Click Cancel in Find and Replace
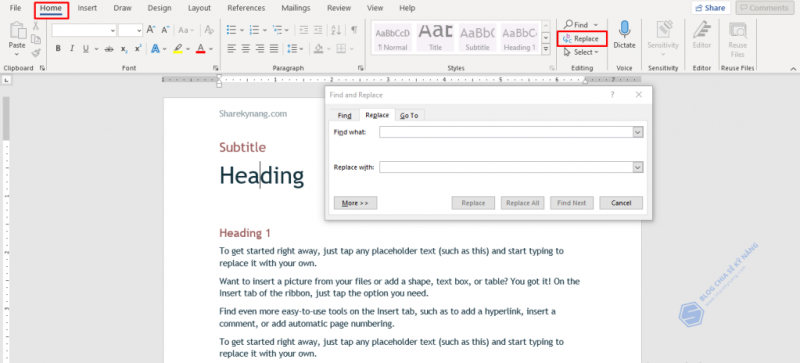The height and width of the screenshot is (363, 800). tap(621, 203)
